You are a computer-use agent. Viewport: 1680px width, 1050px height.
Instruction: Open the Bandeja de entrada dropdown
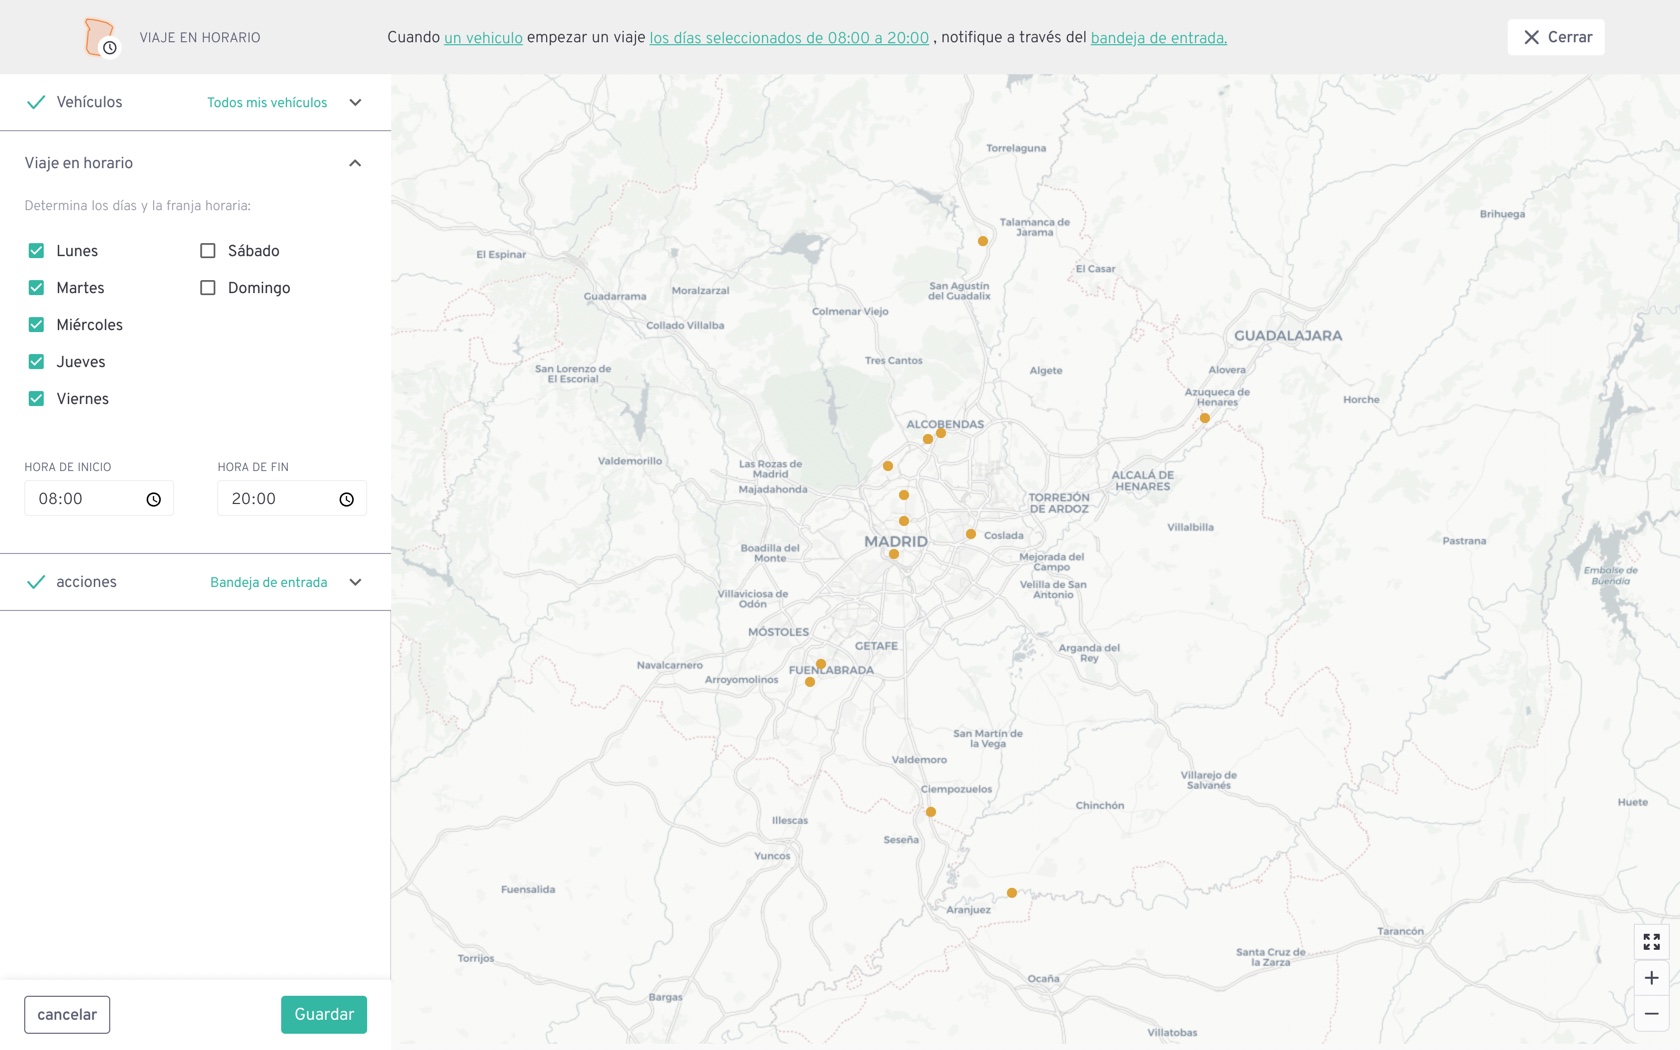[269, 581]
